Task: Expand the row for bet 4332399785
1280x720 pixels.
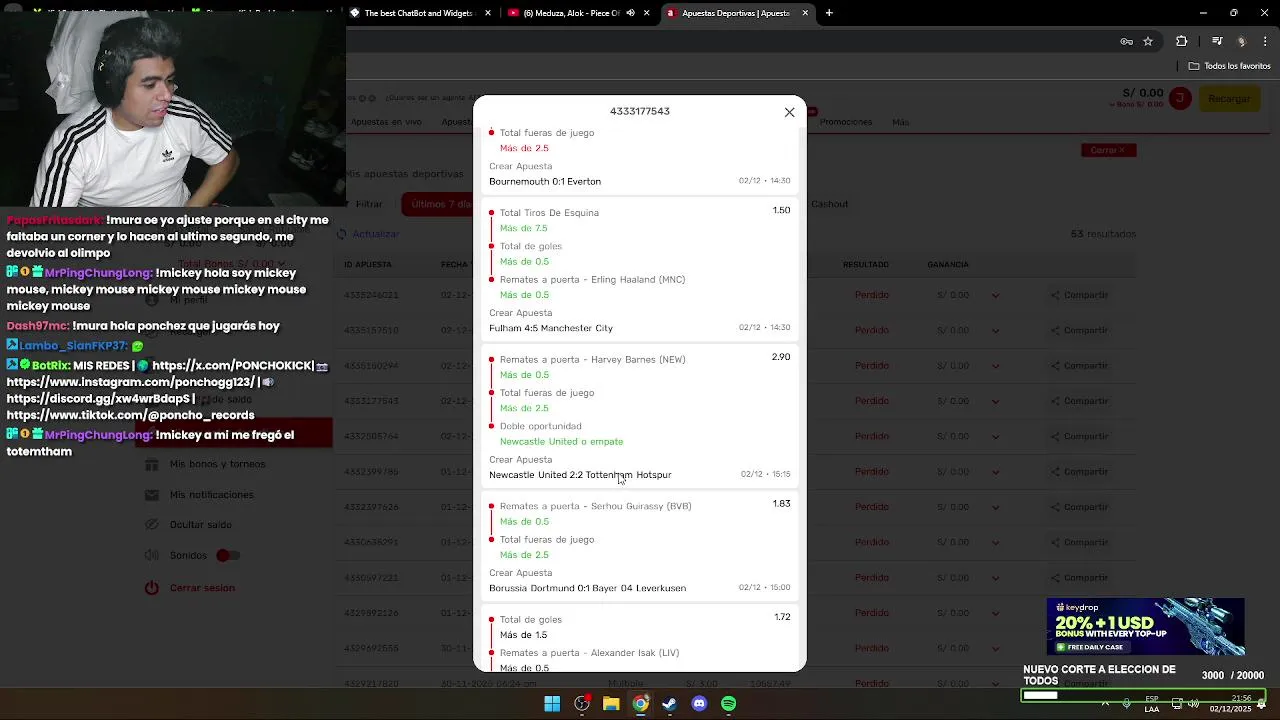Action: 995,472
